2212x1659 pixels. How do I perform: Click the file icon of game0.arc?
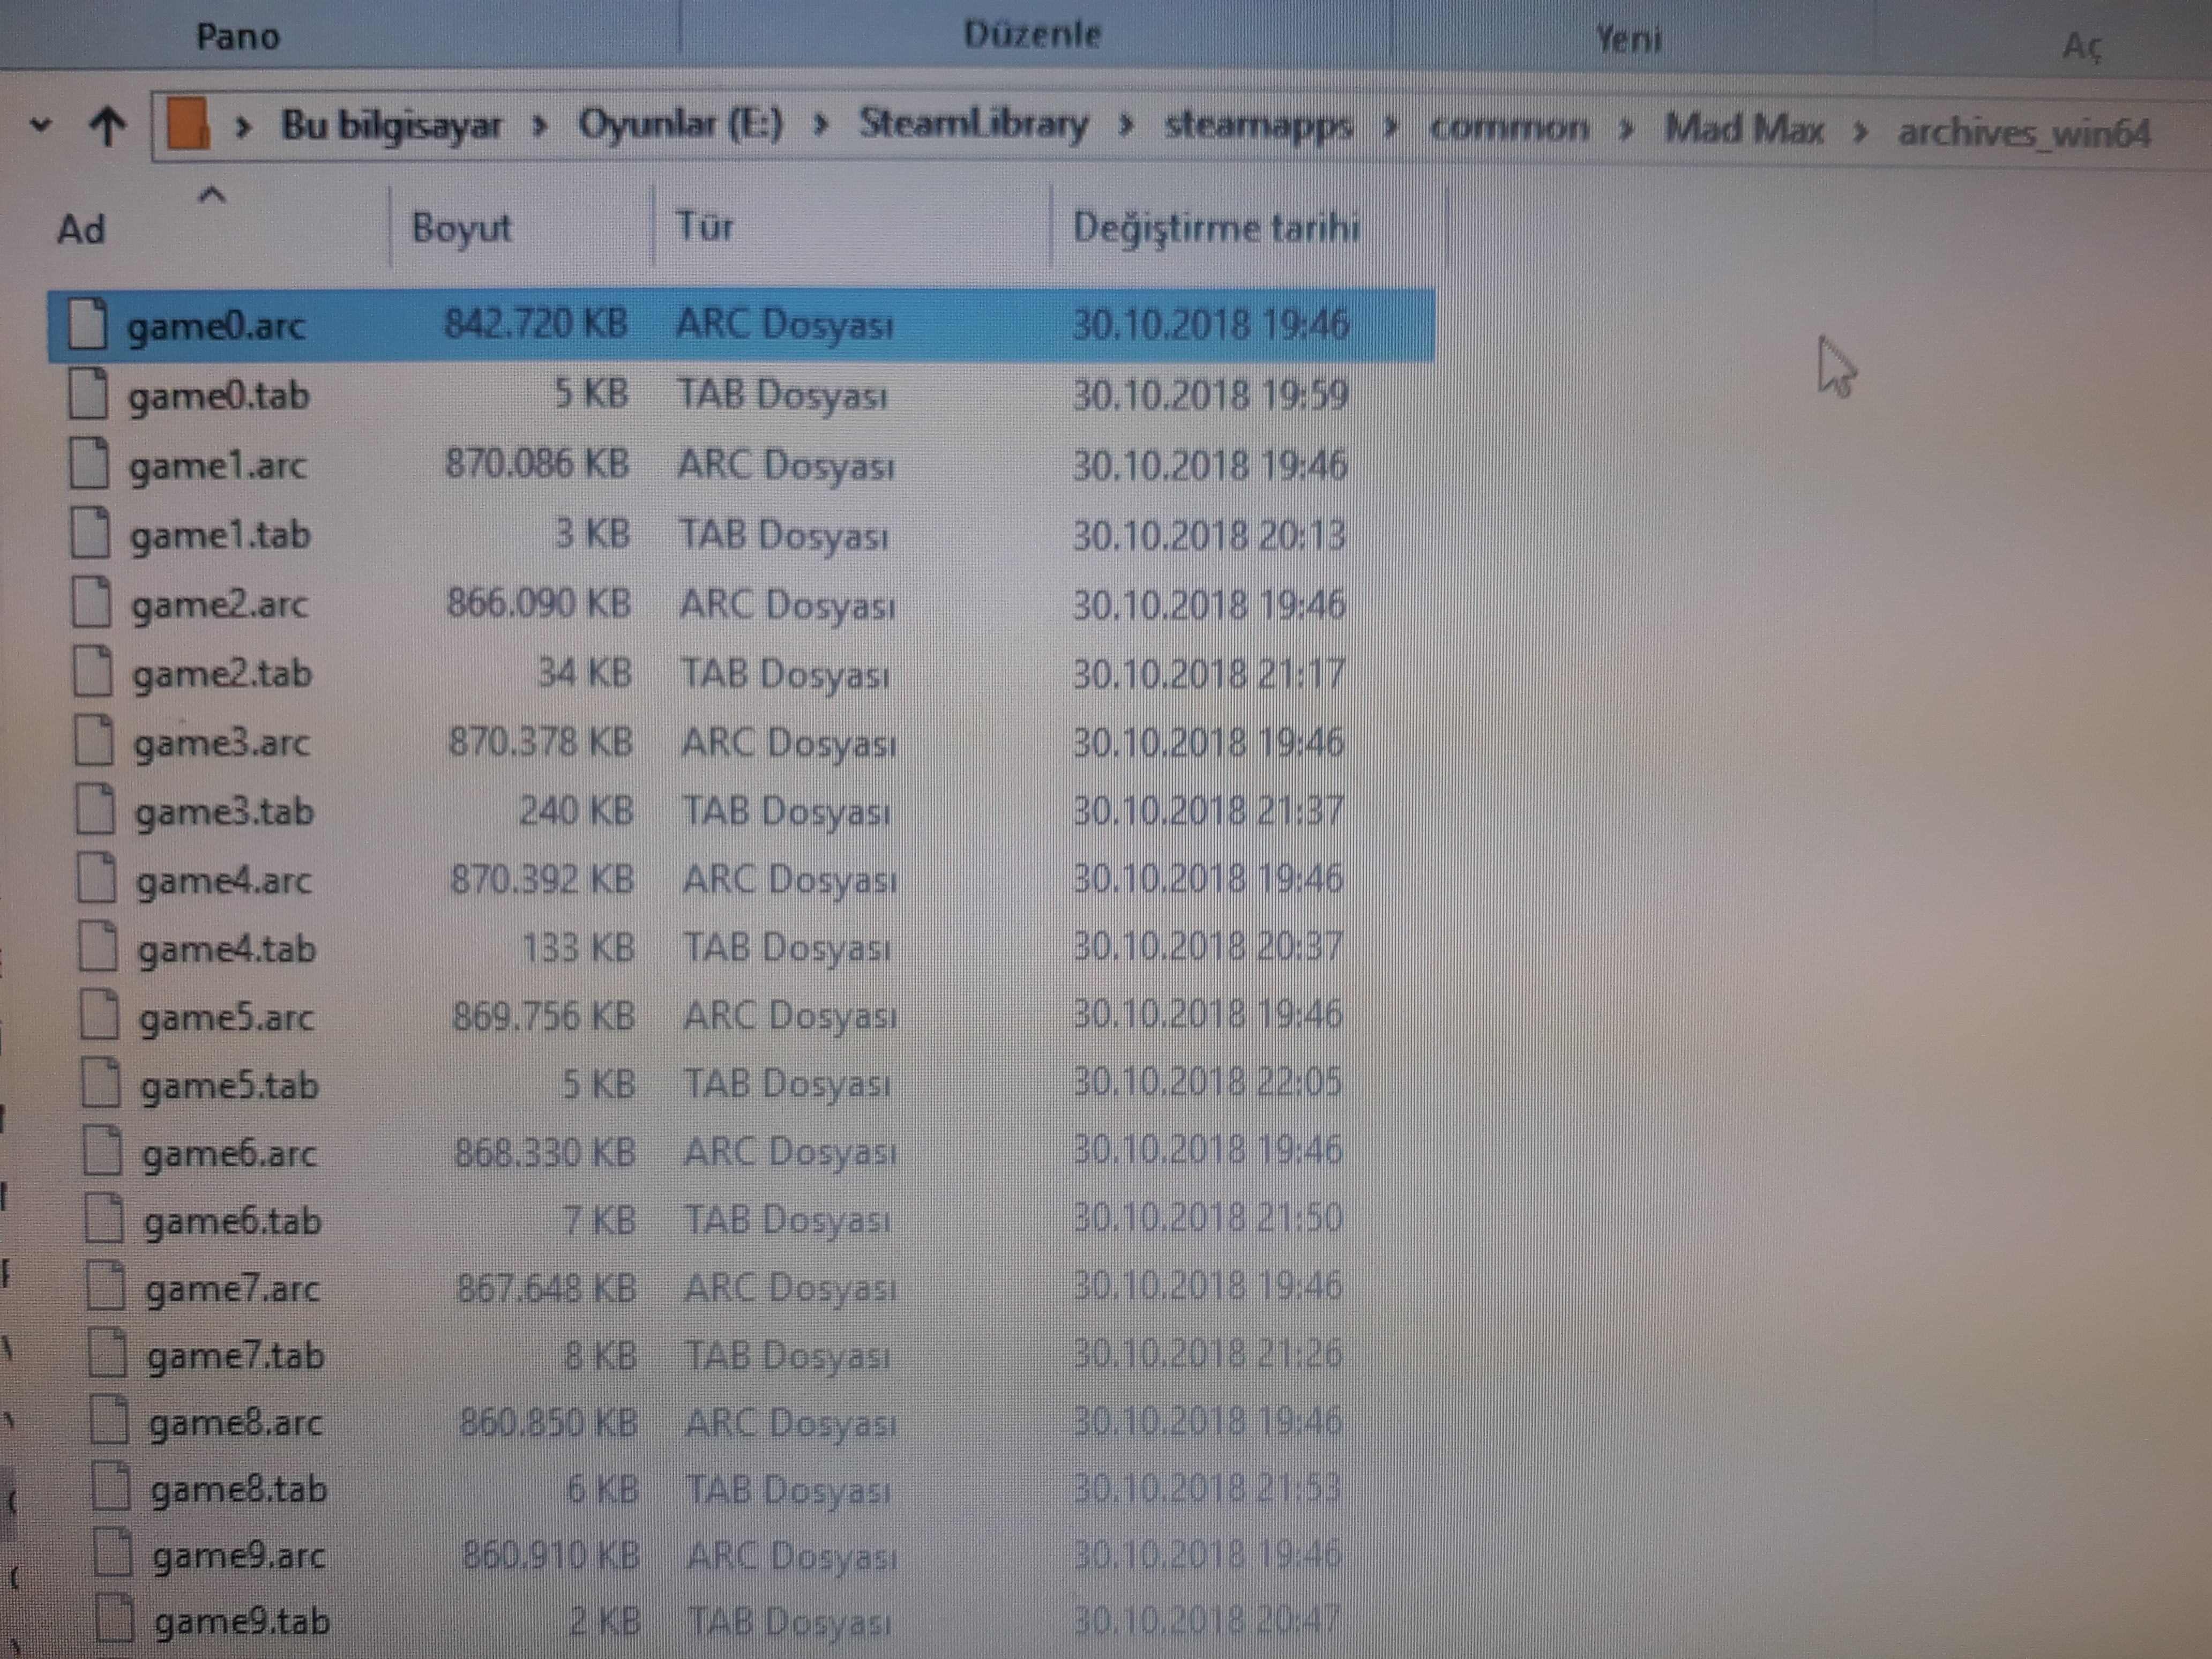coord(87,324)
